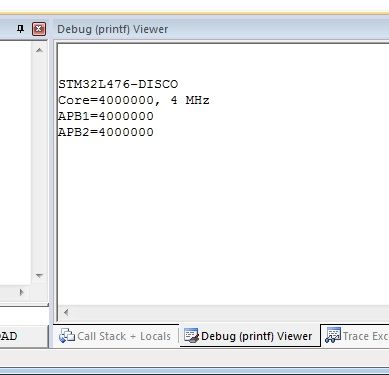Click the APB1=4000000 output line

106,116
